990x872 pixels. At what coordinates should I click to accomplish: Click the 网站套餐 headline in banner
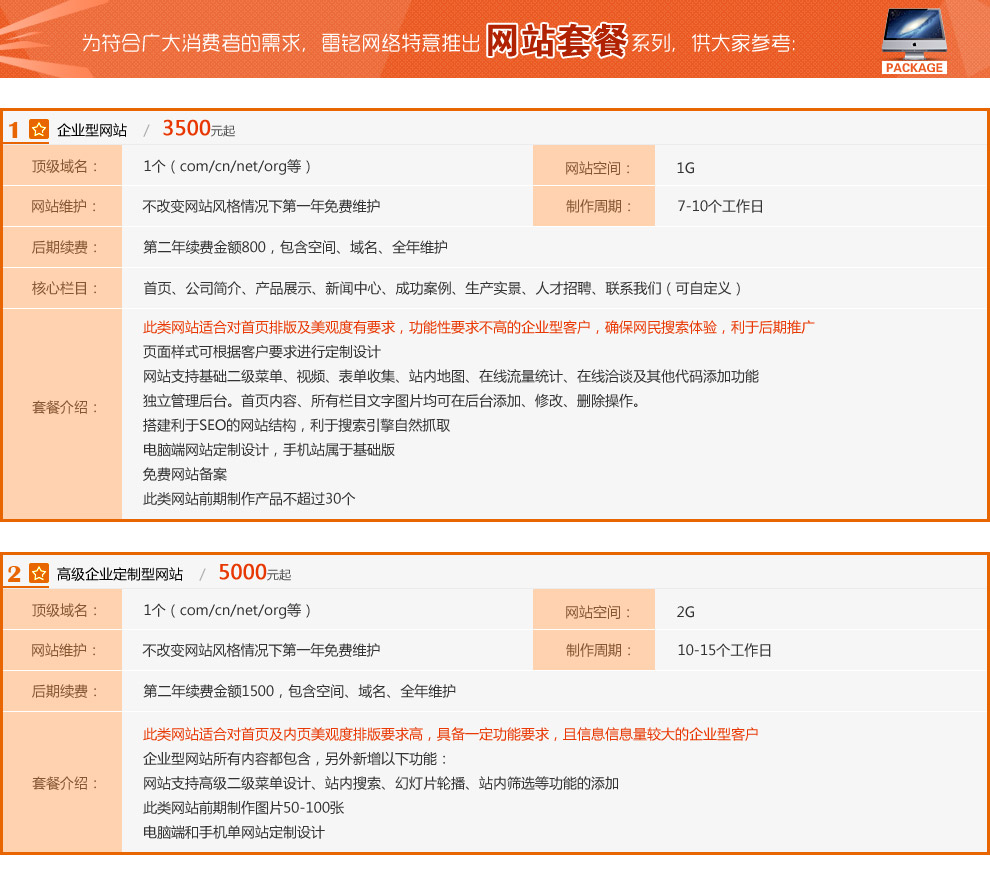point(556,40)
